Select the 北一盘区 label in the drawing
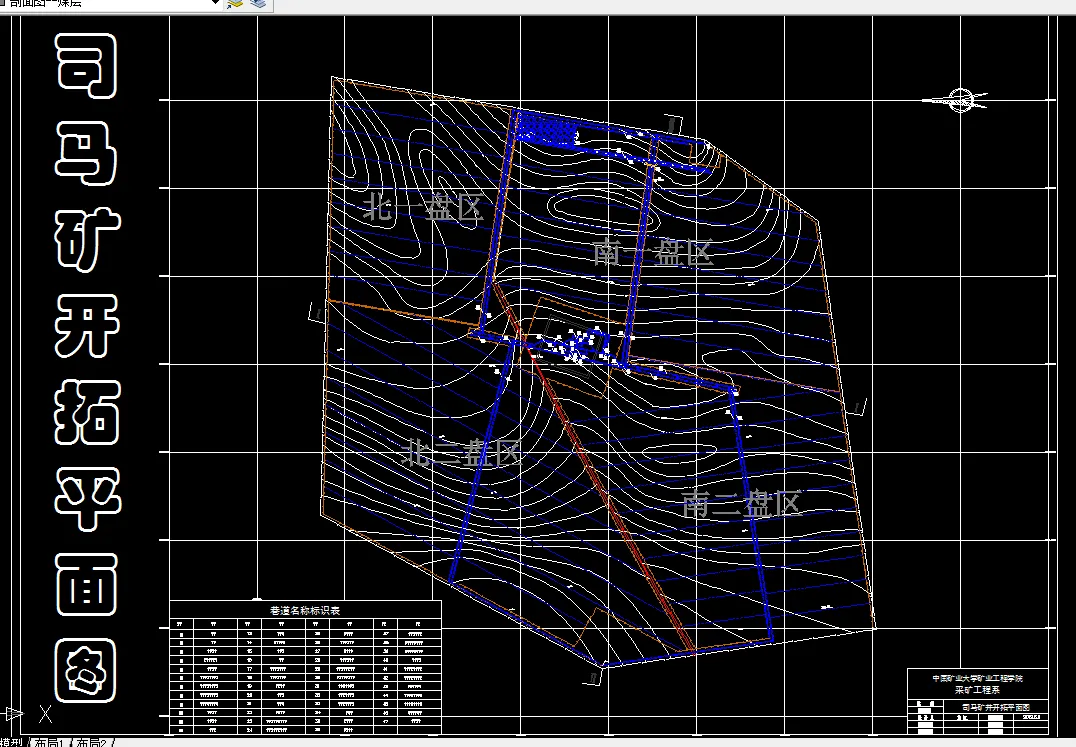This screenshot has height=747, width=1076. (x=423, y=206)
